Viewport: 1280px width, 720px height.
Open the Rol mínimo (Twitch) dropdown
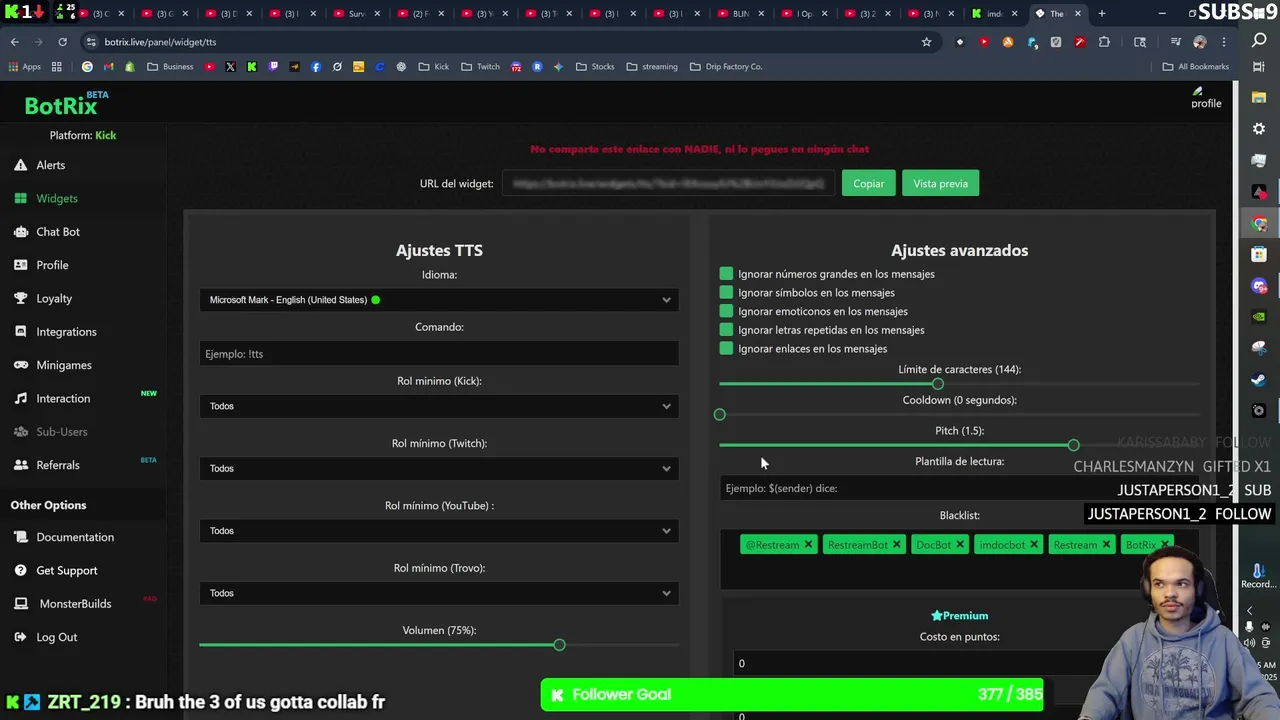point(439,468)
